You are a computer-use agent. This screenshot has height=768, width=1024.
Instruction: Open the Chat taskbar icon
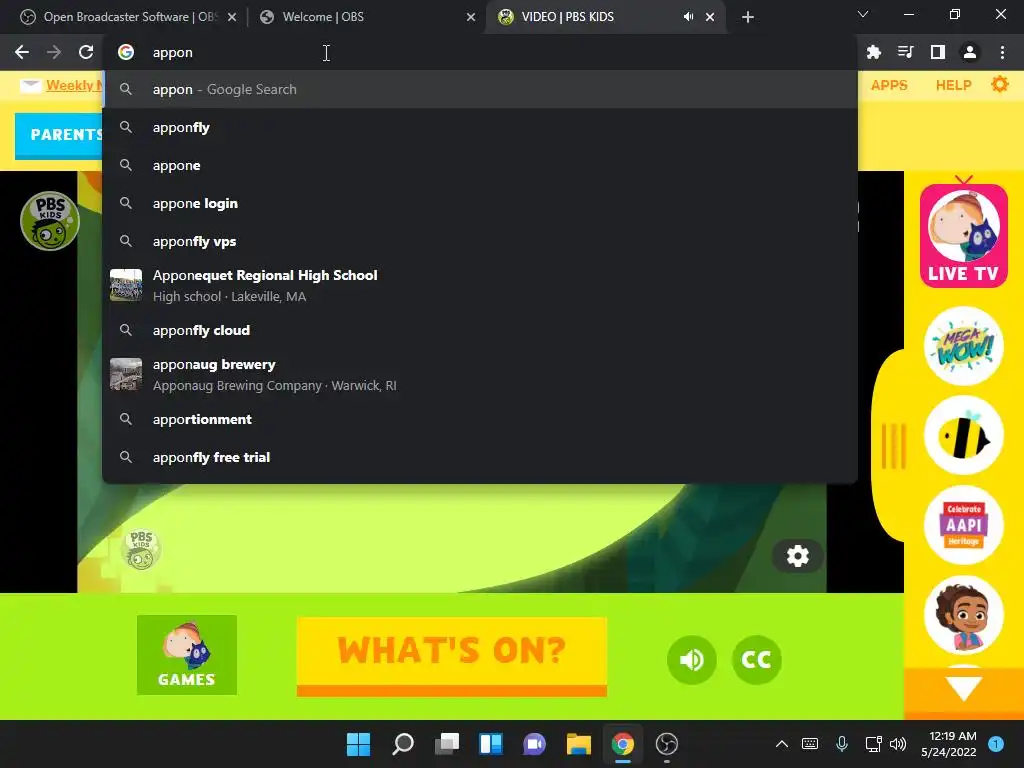534,744
